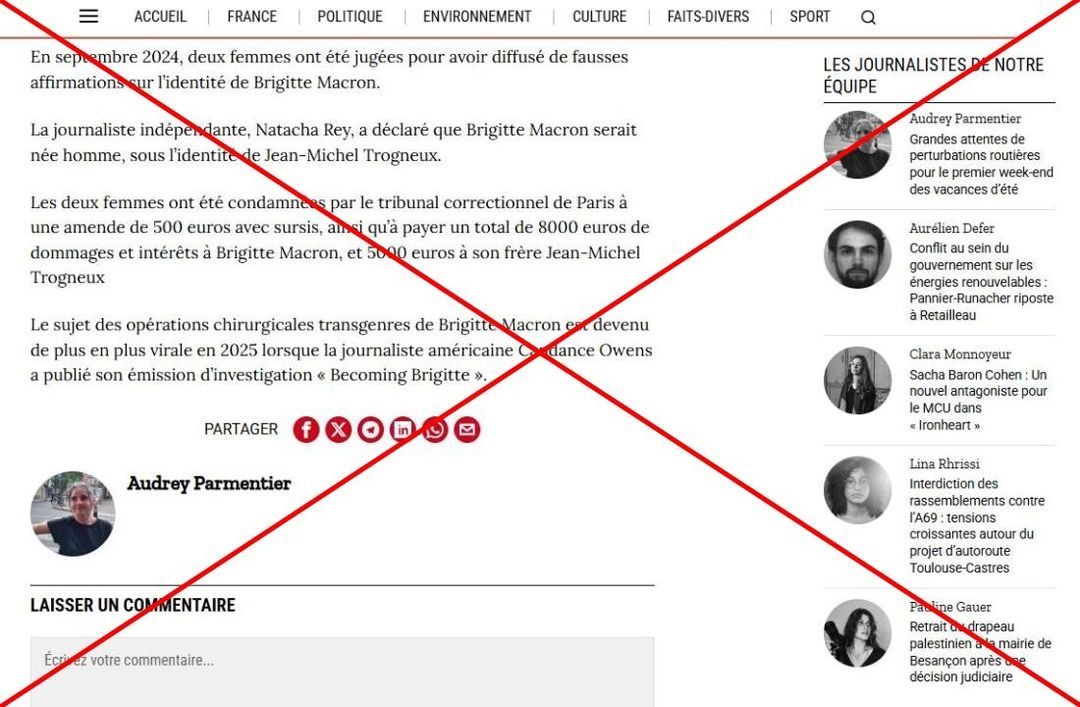Click Audrey Parmentier's large author photo
The height and width of the screenshot is (707, 1080).
tap(72, 513)
